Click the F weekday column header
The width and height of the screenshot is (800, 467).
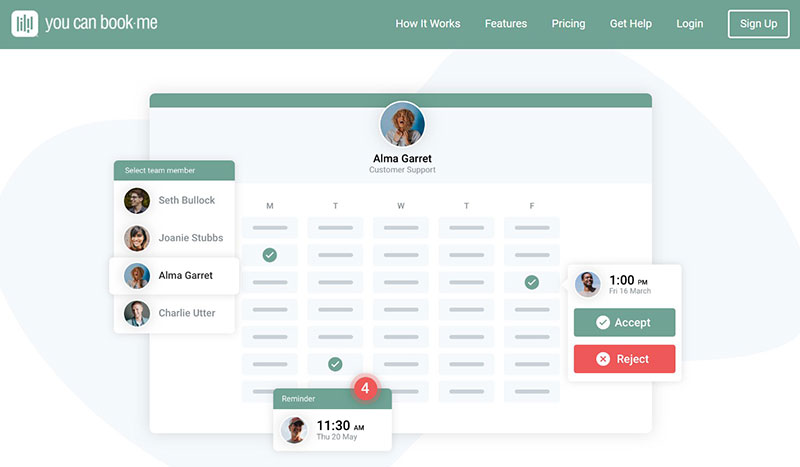pos(532,206)
